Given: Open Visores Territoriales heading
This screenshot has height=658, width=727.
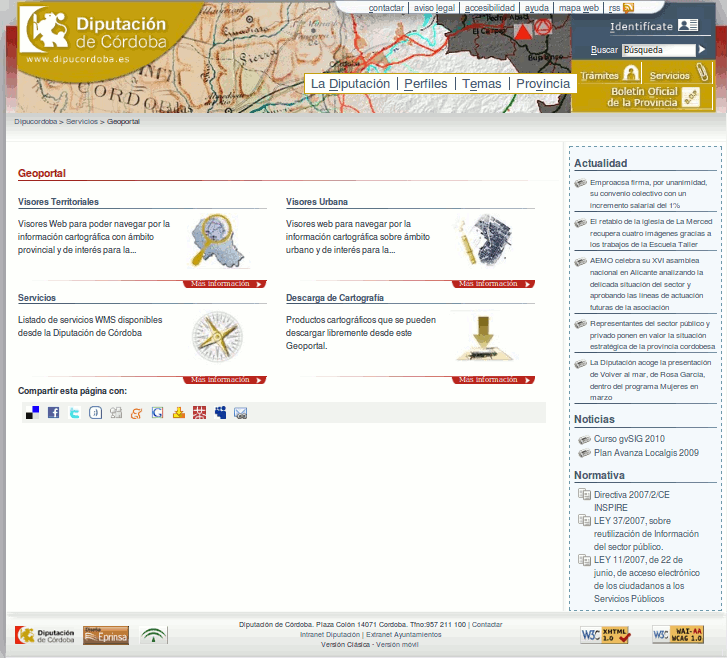Looking at the screenshot, I should [x=58, y=202].
